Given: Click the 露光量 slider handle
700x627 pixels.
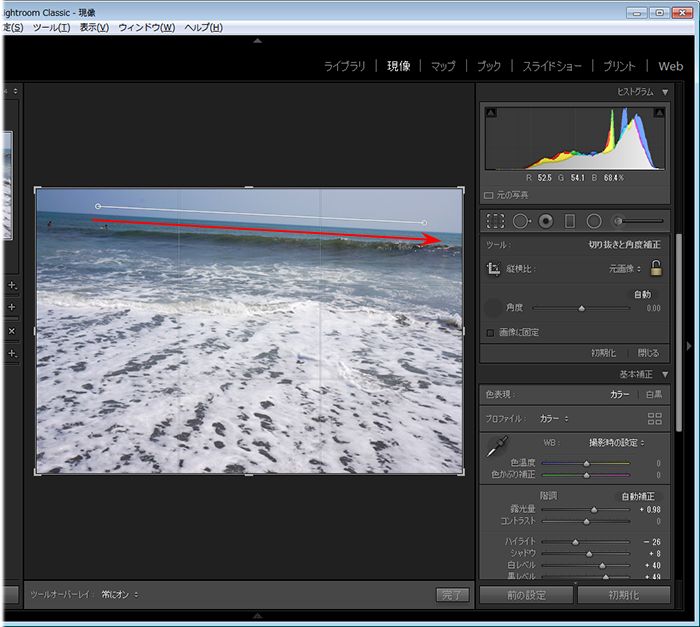Looking at the screenshot, I should pyautogui.click(x=594, y=510).
